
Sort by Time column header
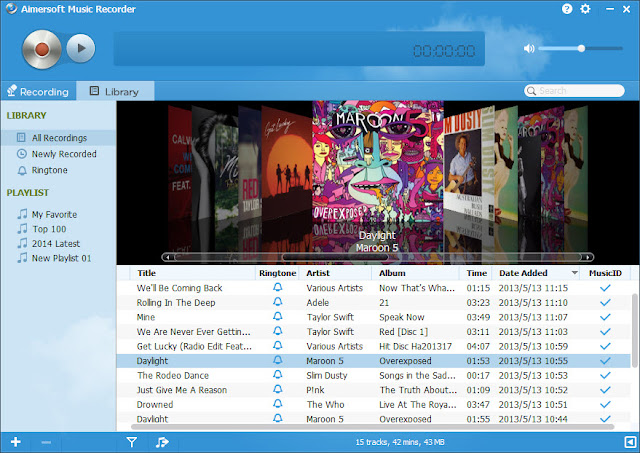point(477,273)
